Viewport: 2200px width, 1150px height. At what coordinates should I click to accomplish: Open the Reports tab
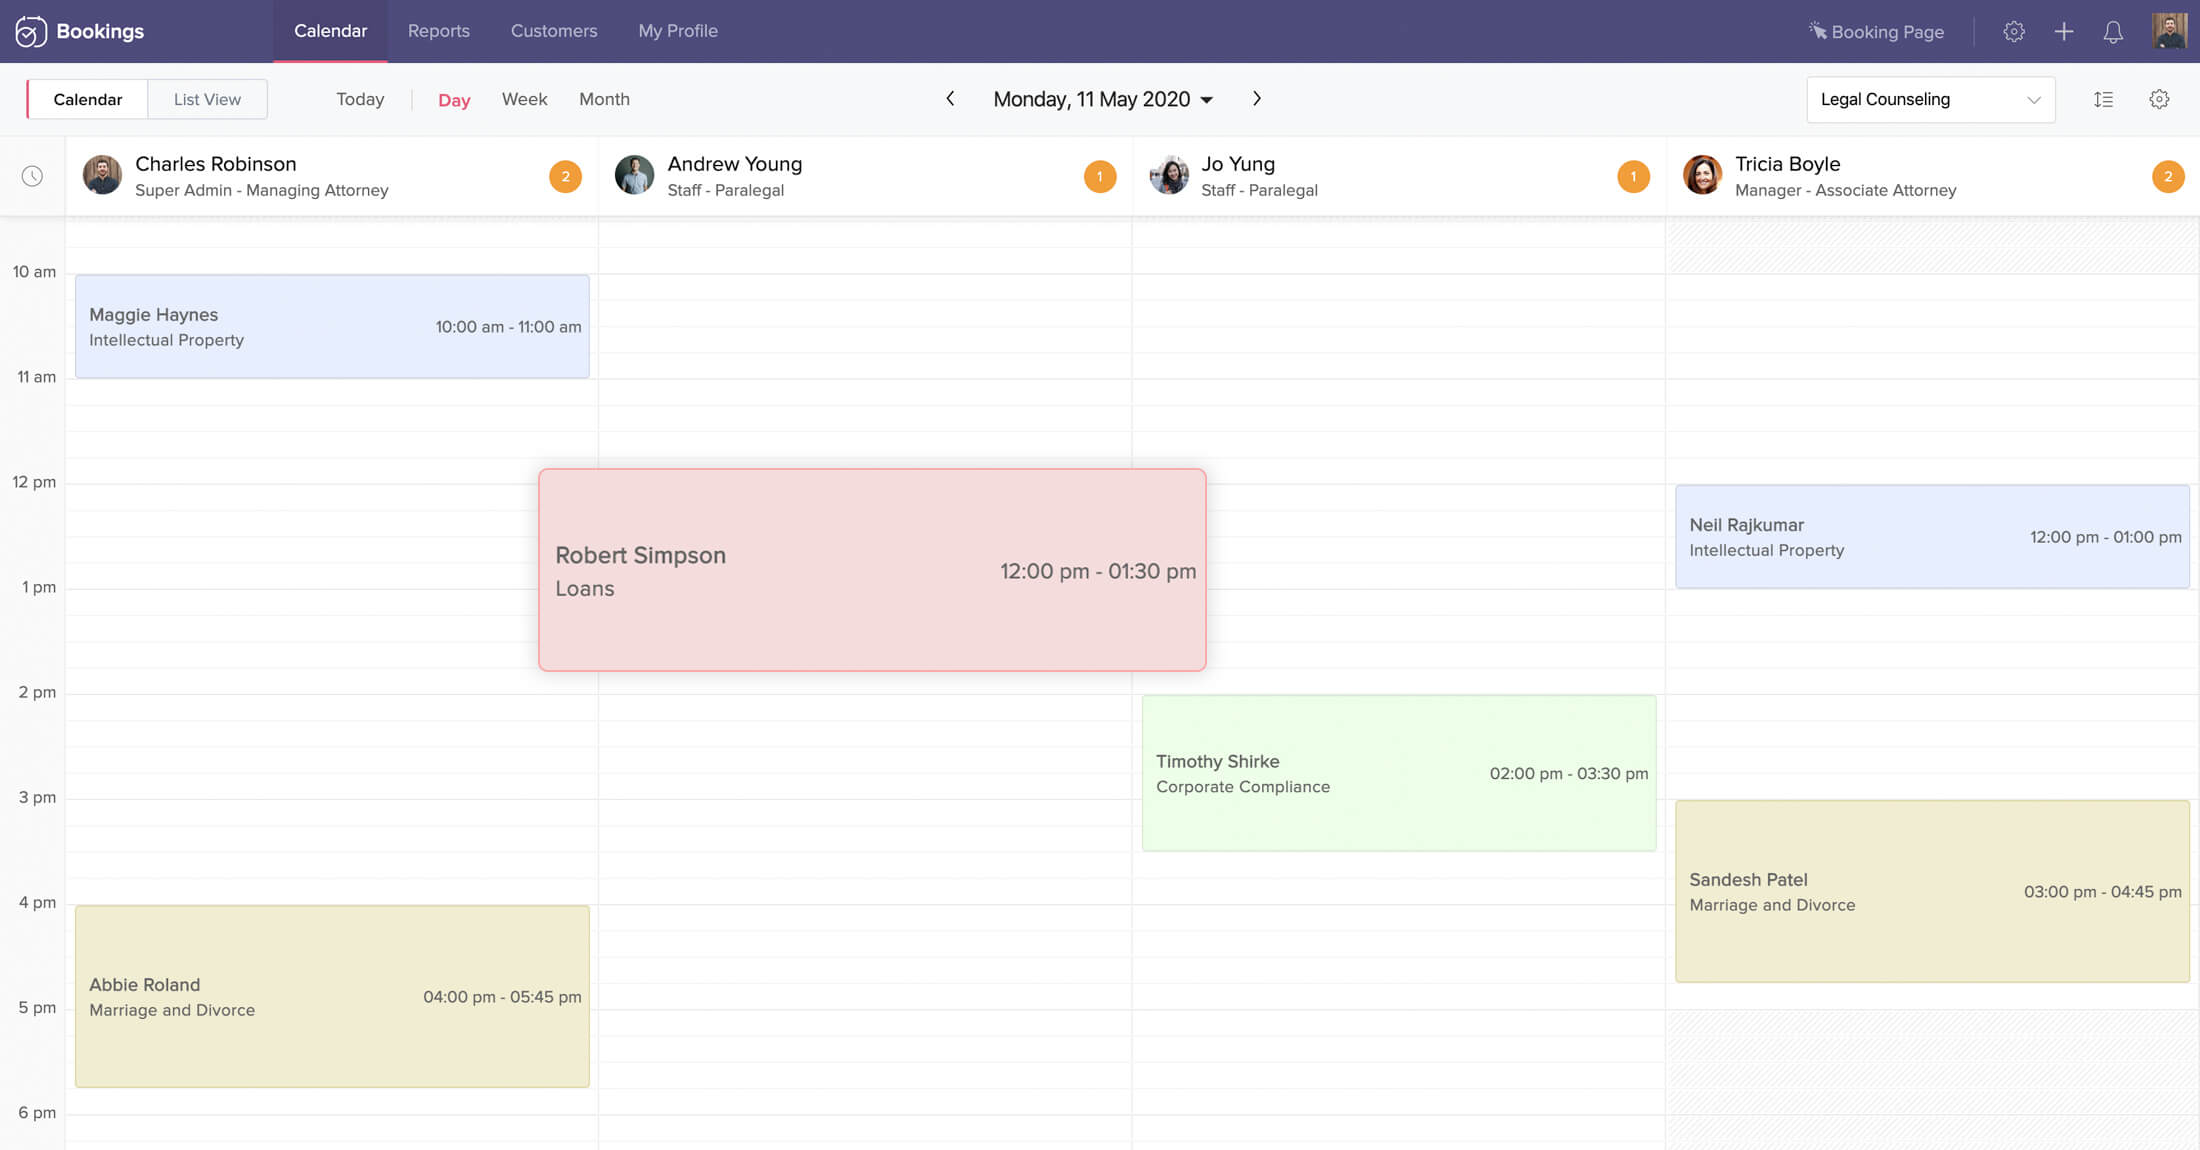[438, 31]
